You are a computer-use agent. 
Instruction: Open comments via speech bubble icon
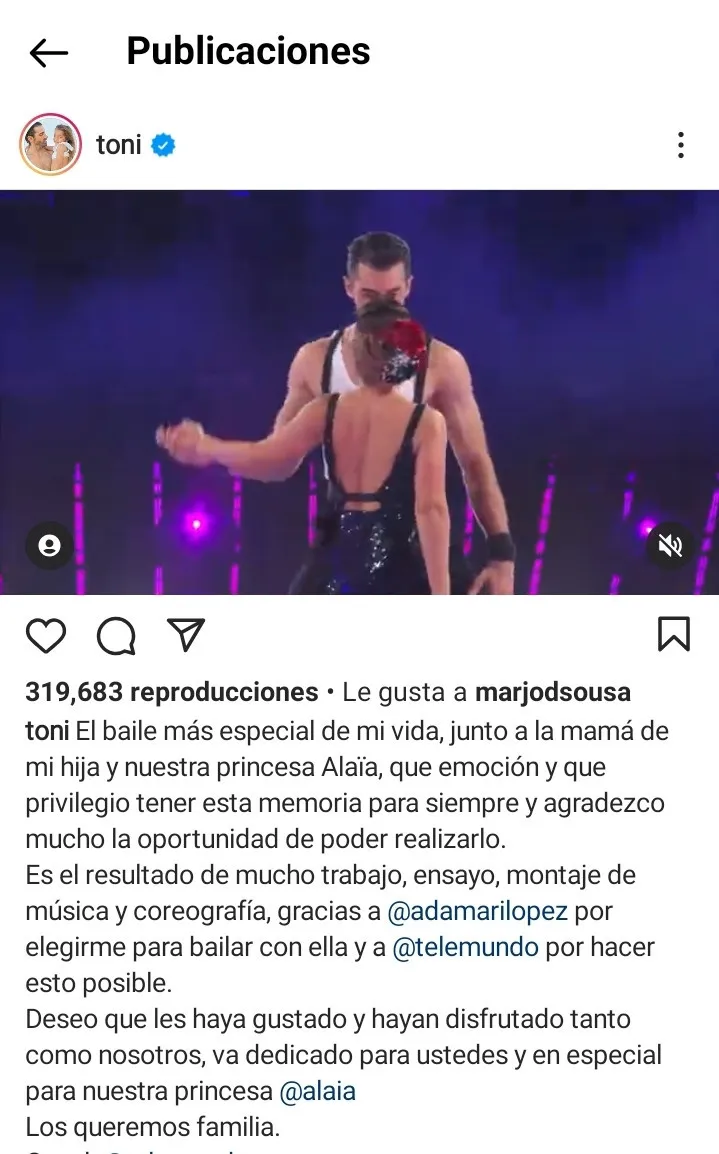coord(116,636)
